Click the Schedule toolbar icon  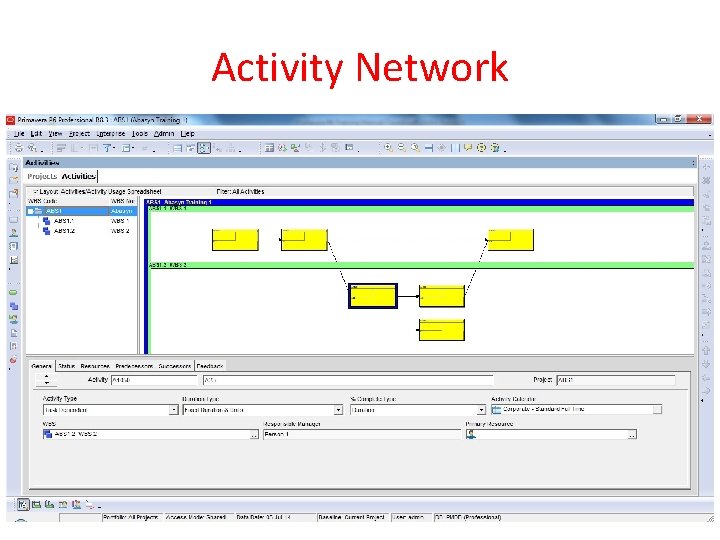point(282,148)
